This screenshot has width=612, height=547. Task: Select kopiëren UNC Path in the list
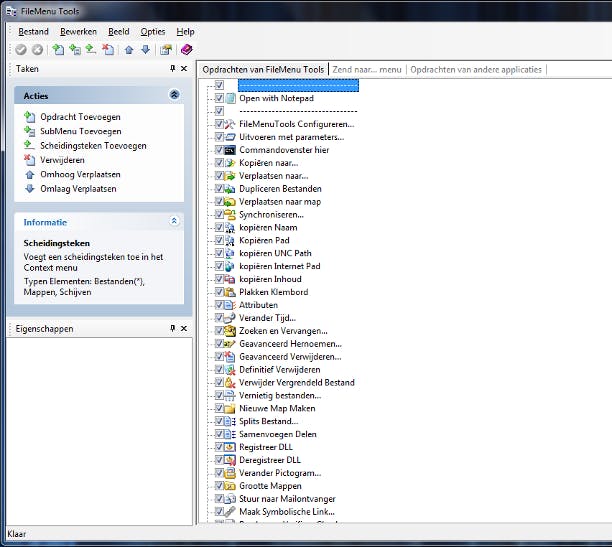click(275, 253)
